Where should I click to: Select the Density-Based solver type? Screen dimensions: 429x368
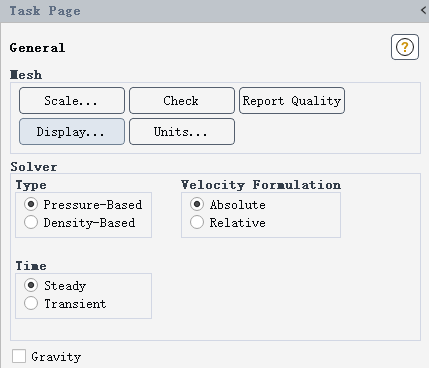tap(31, 222)
